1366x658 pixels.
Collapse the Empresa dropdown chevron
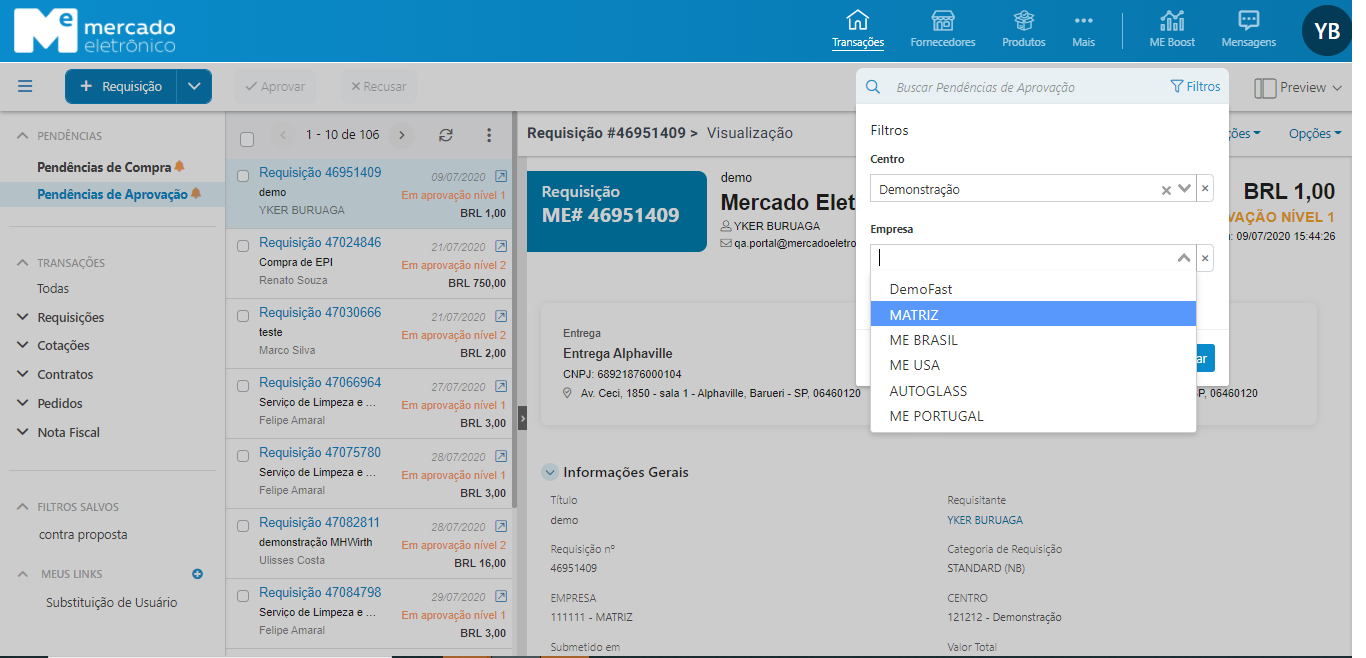1185,258
